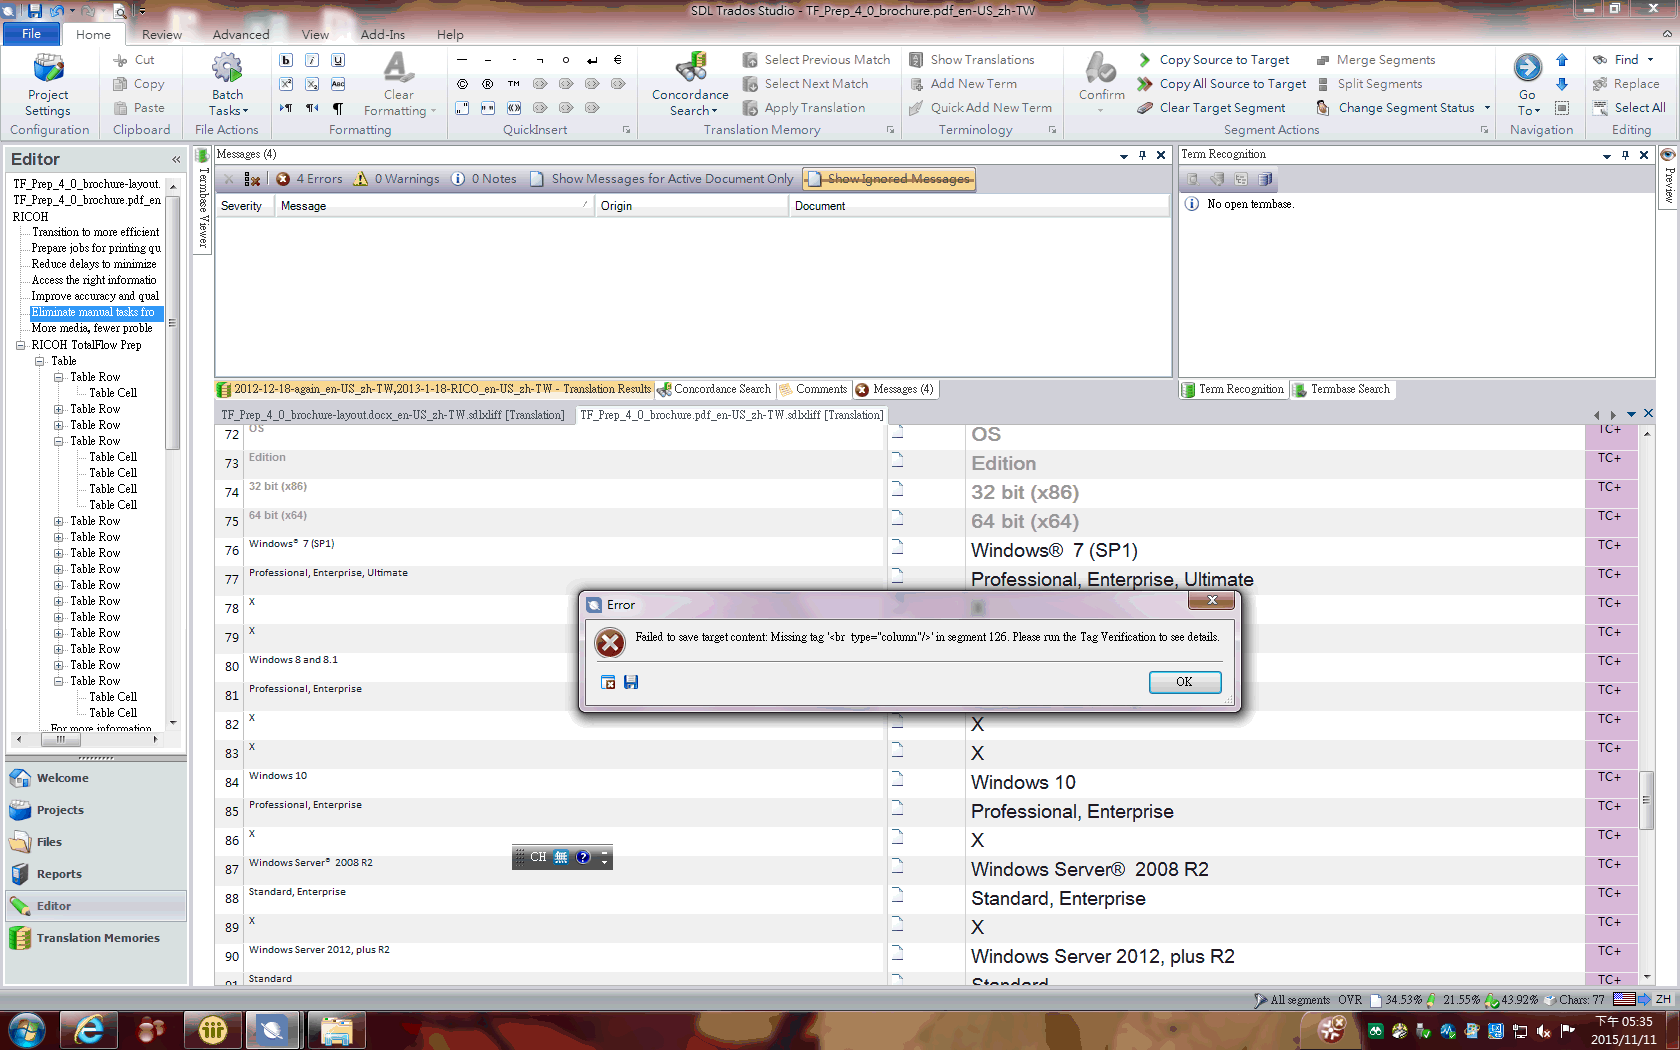
Task: Switch to the View ribbon tab
Action: 316,35
